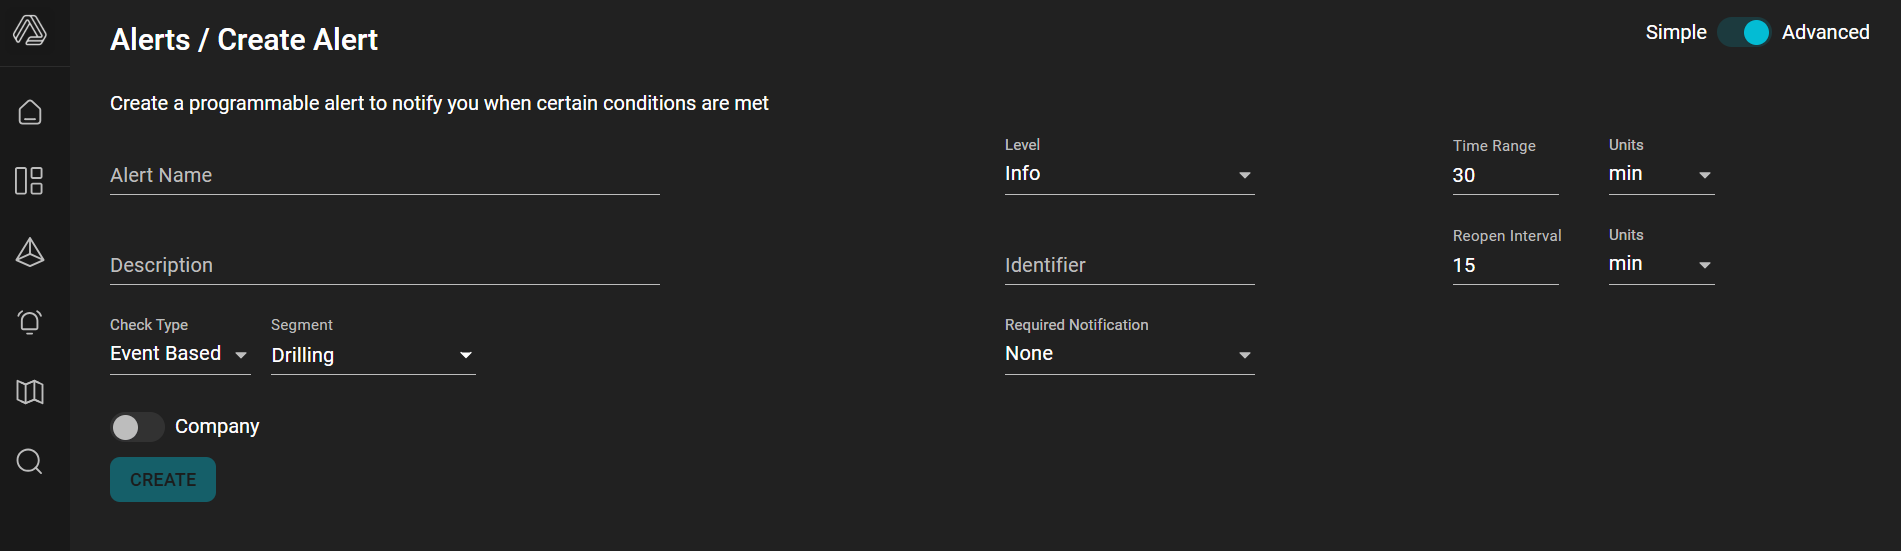
Task: Click the Simple mode label
Action: (1676, 32)
